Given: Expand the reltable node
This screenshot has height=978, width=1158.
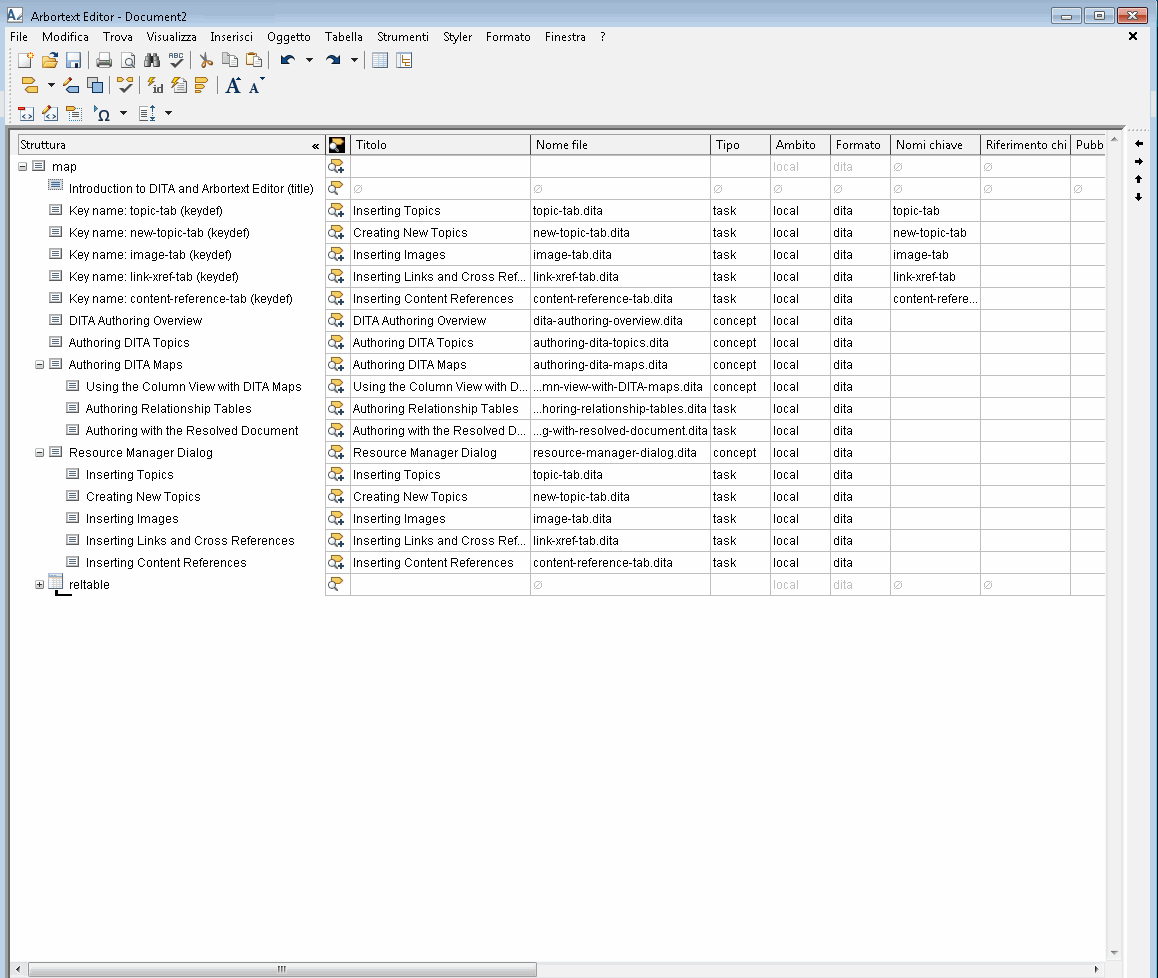Looking at the screenshot, I should coord(39,585).
